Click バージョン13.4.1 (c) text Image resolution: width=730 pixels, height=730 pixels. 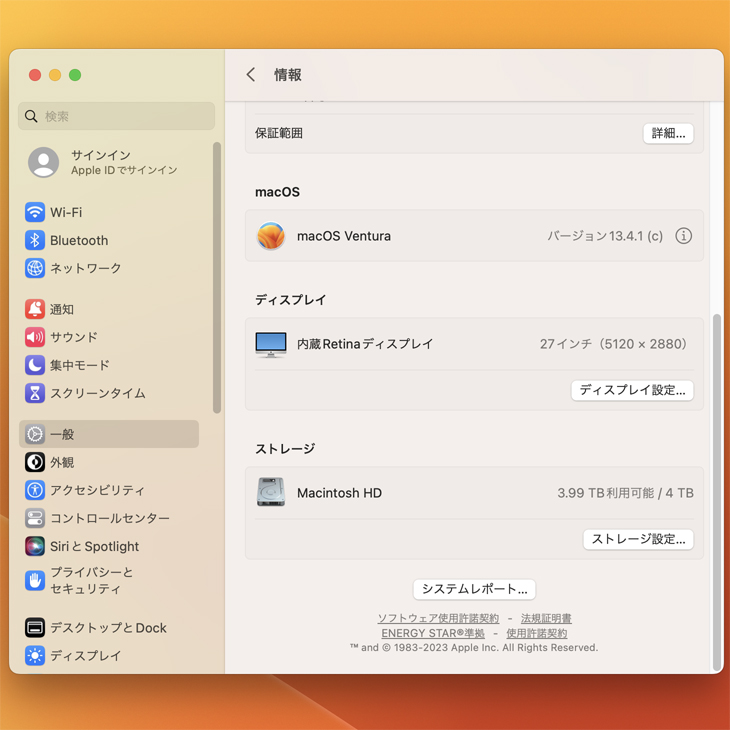coord(605,236)
